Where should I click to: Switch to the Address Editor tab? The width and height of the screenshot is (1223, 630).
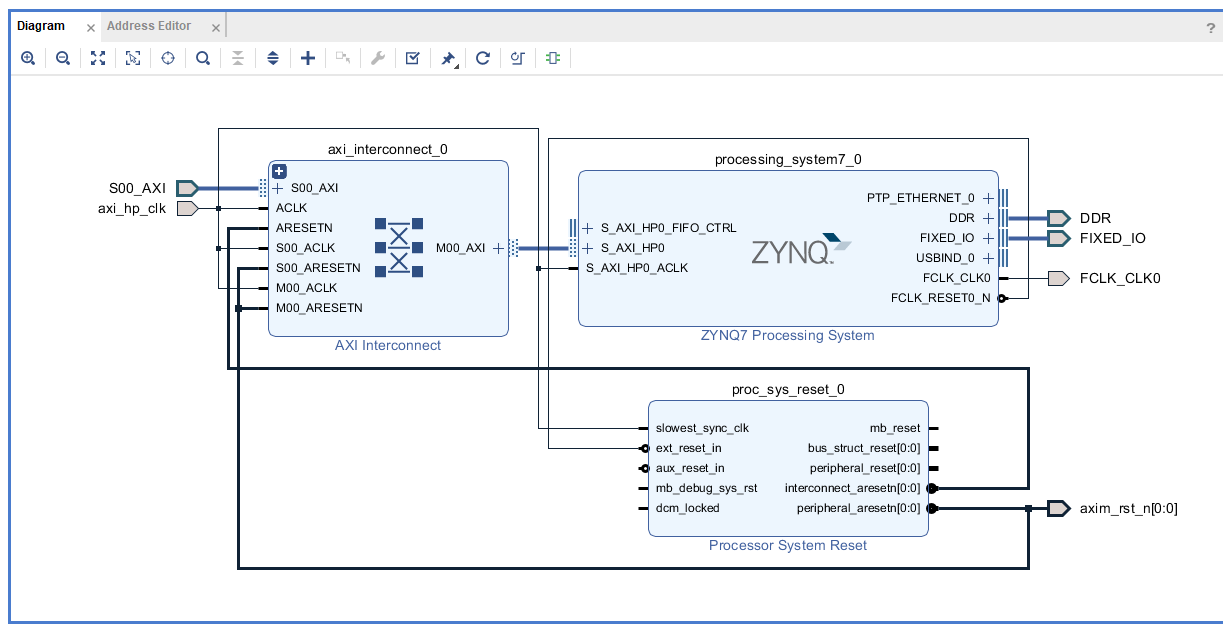(149, 26)
